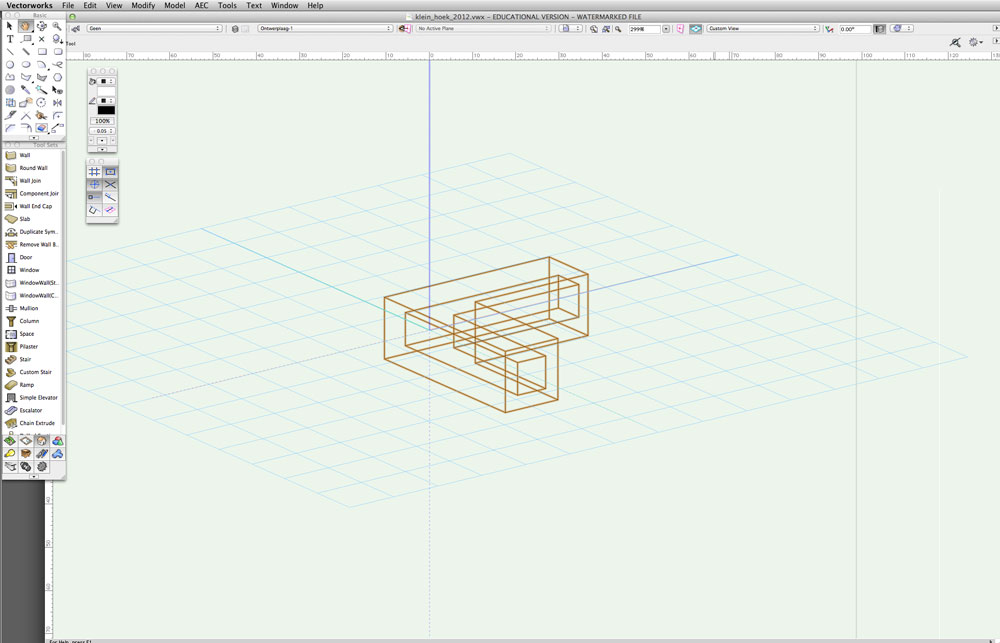Select the Rectangle tool in Basic palette
The height and width of the screenshot is (643, 1000).
(41, 52)
